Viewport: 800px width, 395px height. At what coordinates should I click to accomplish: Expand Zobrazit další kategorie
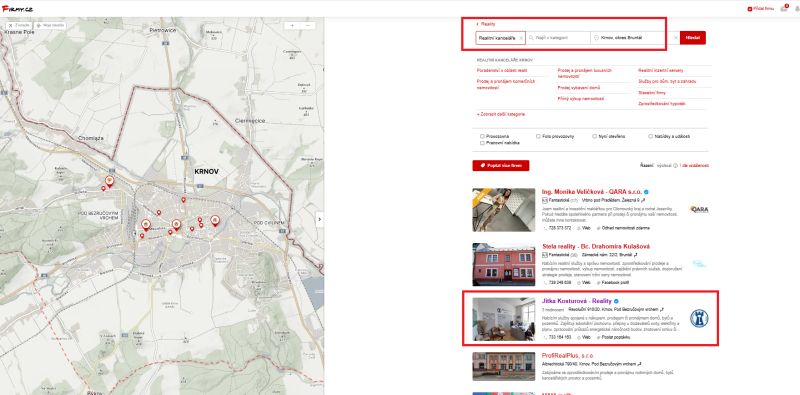click(501, 114)
